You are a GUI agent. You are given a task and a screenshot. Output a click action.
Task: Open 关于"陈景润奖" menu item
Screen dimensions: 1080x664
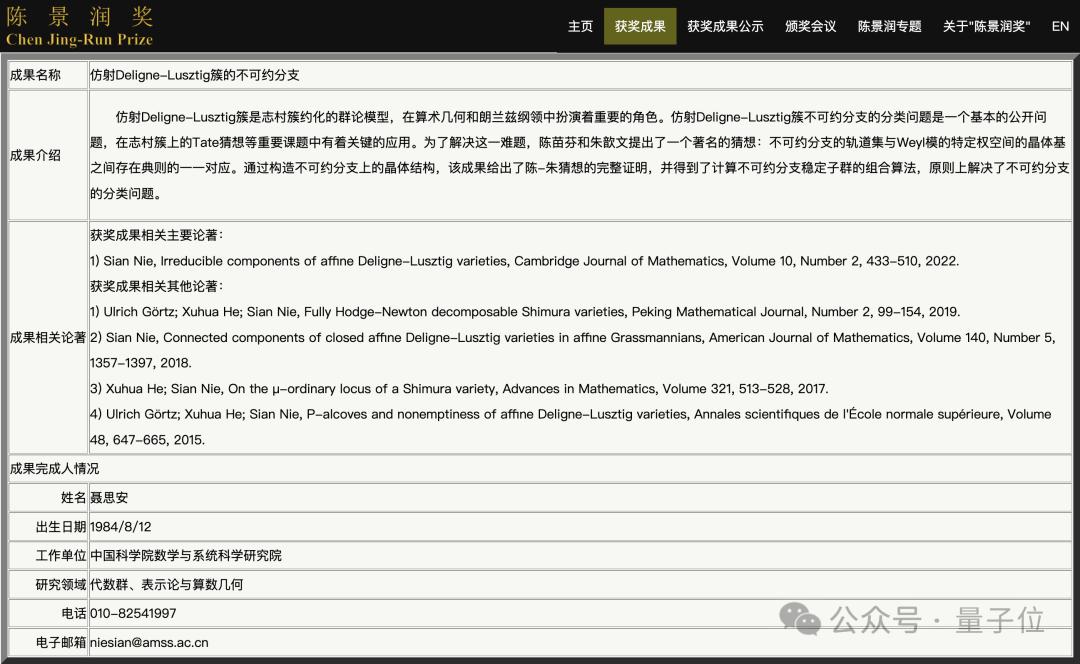click(986, 26)
